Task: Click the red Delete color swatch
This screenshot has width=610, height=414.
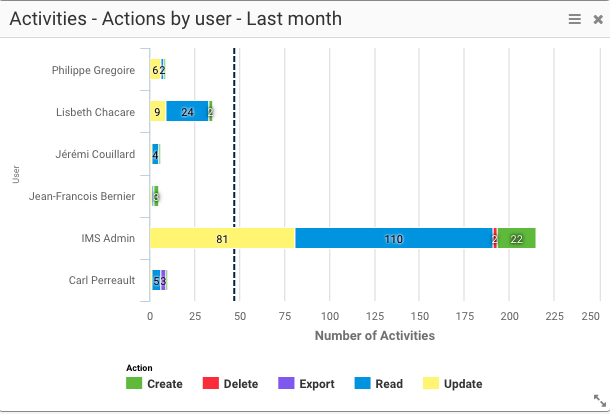Action: pyautogui.click(x=210, y=384)
